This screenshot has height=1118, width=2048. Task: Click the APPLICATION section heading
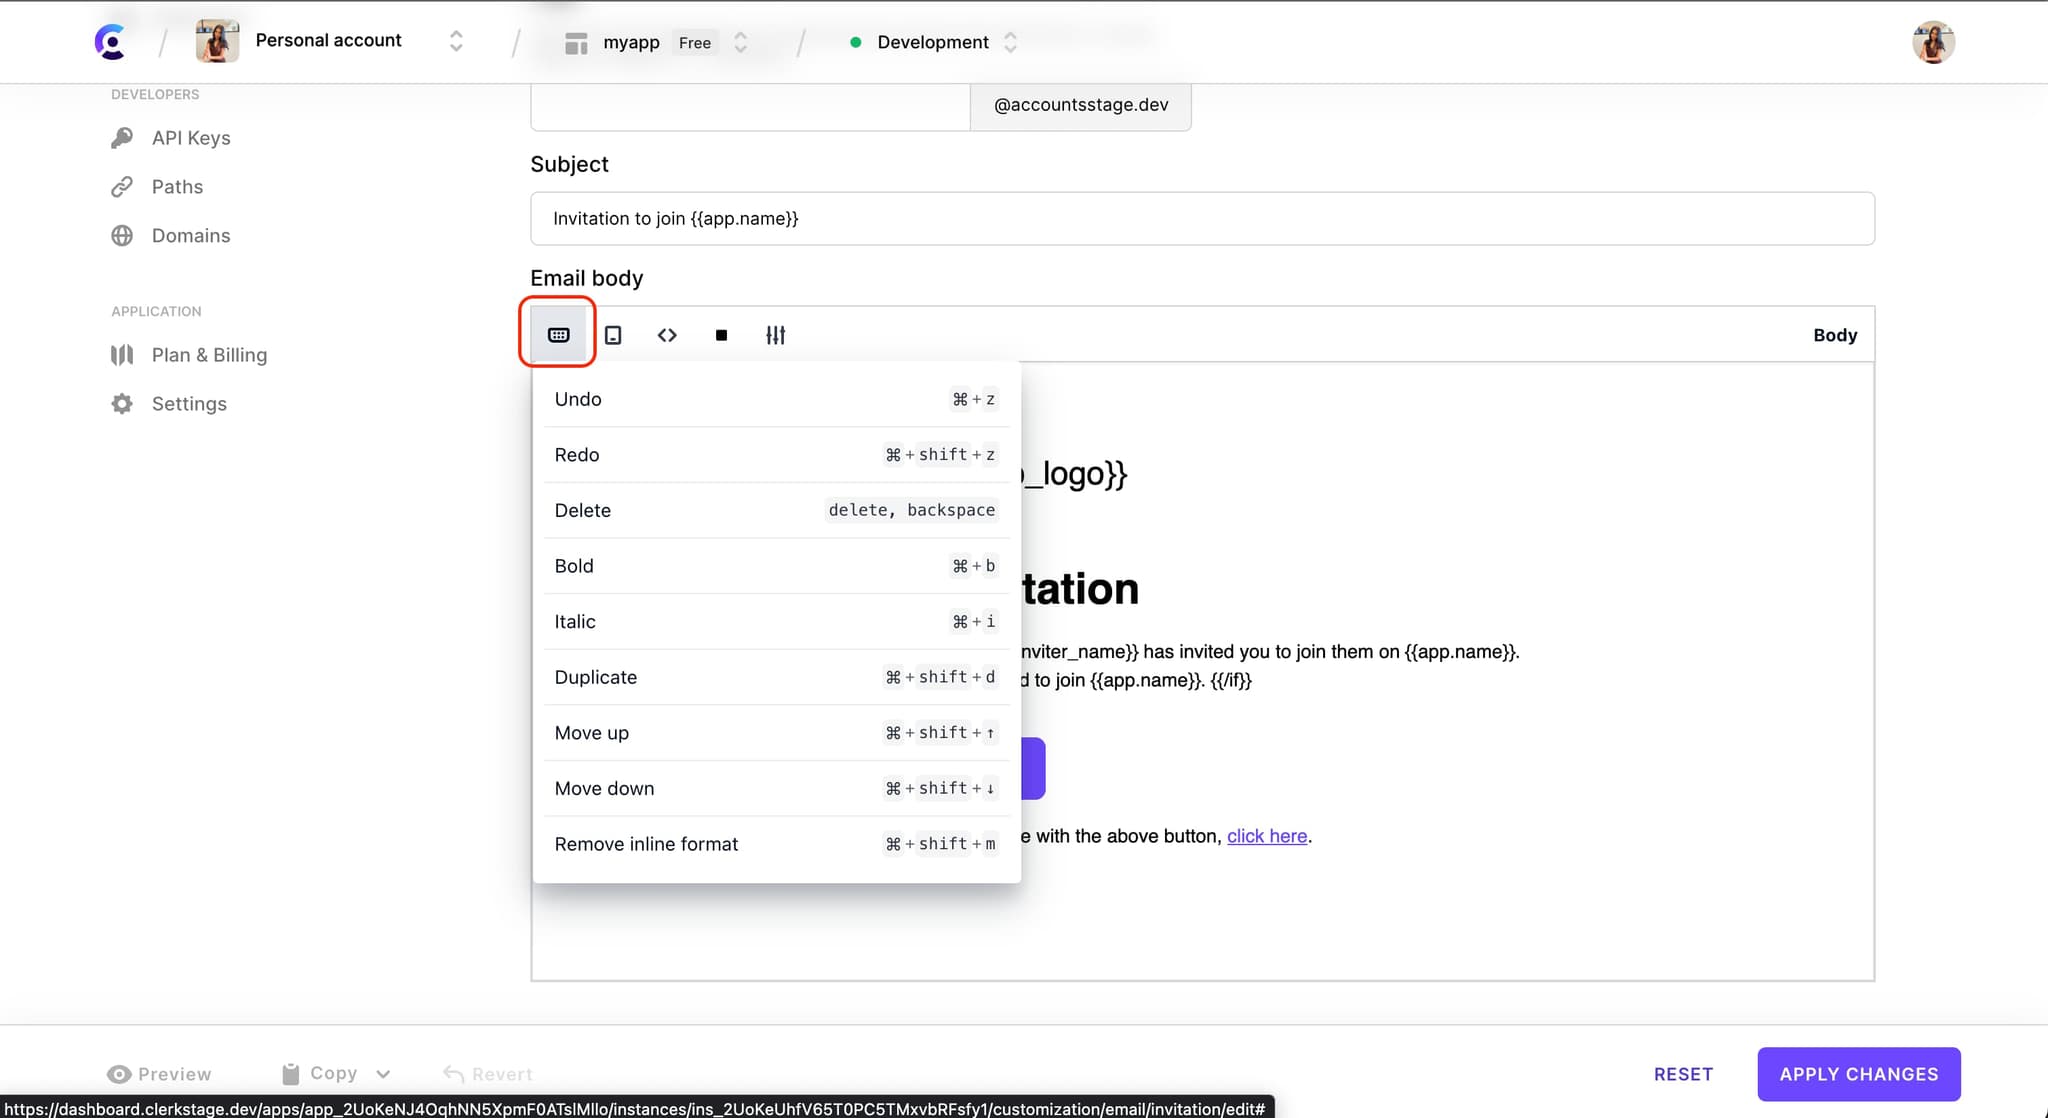tap(156, 311)
